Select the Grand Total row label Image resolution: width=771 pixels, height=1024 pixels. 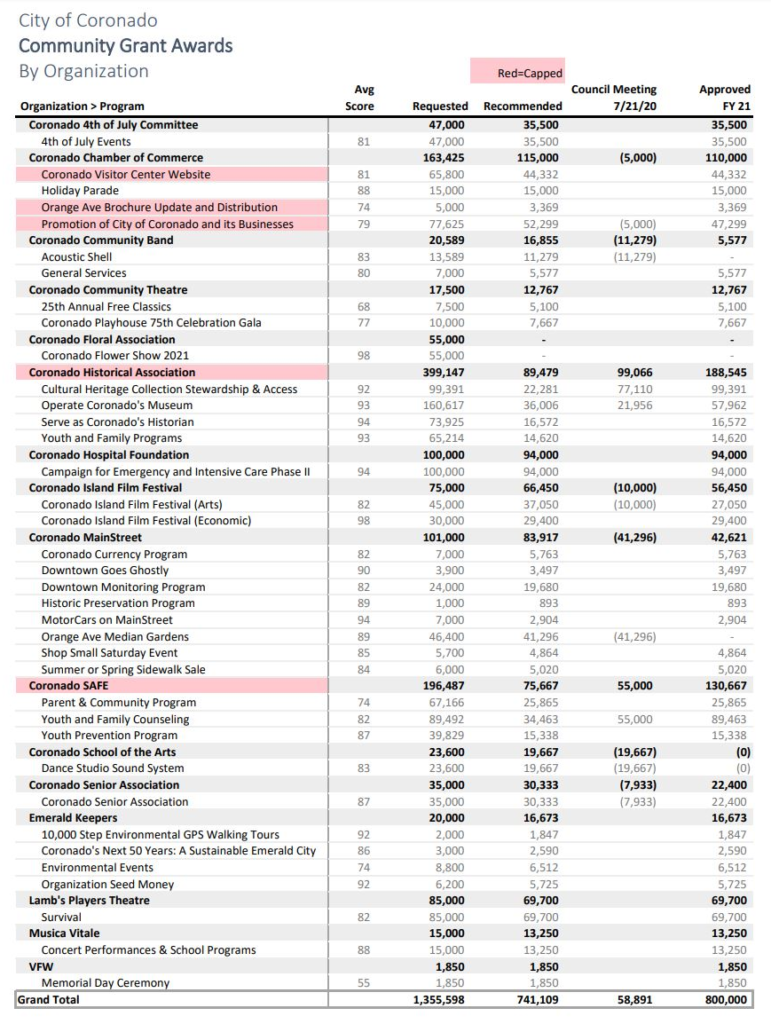[x=49, y=1000]
